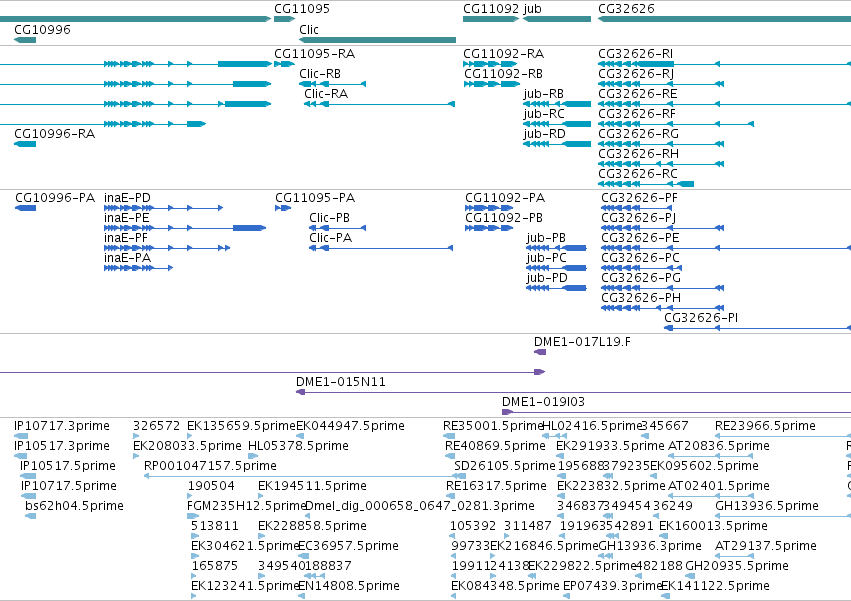Viewport: 851px width, 601px height.
Task: Select the inaE-PF protein label
Action: [x=126, y=238]
